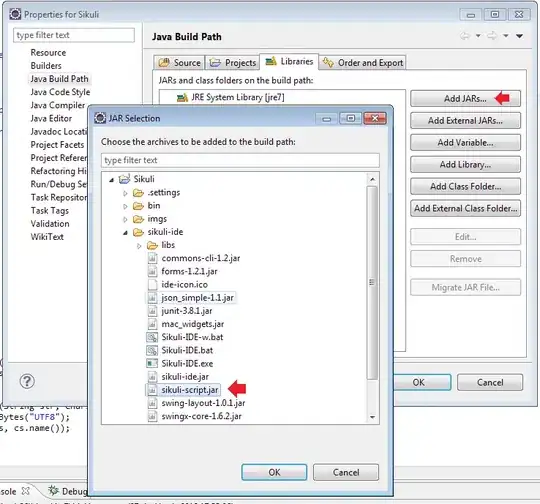This screenshot has width=540, height=504.
Task: Expand the .settings folder node
Action: 125,193
